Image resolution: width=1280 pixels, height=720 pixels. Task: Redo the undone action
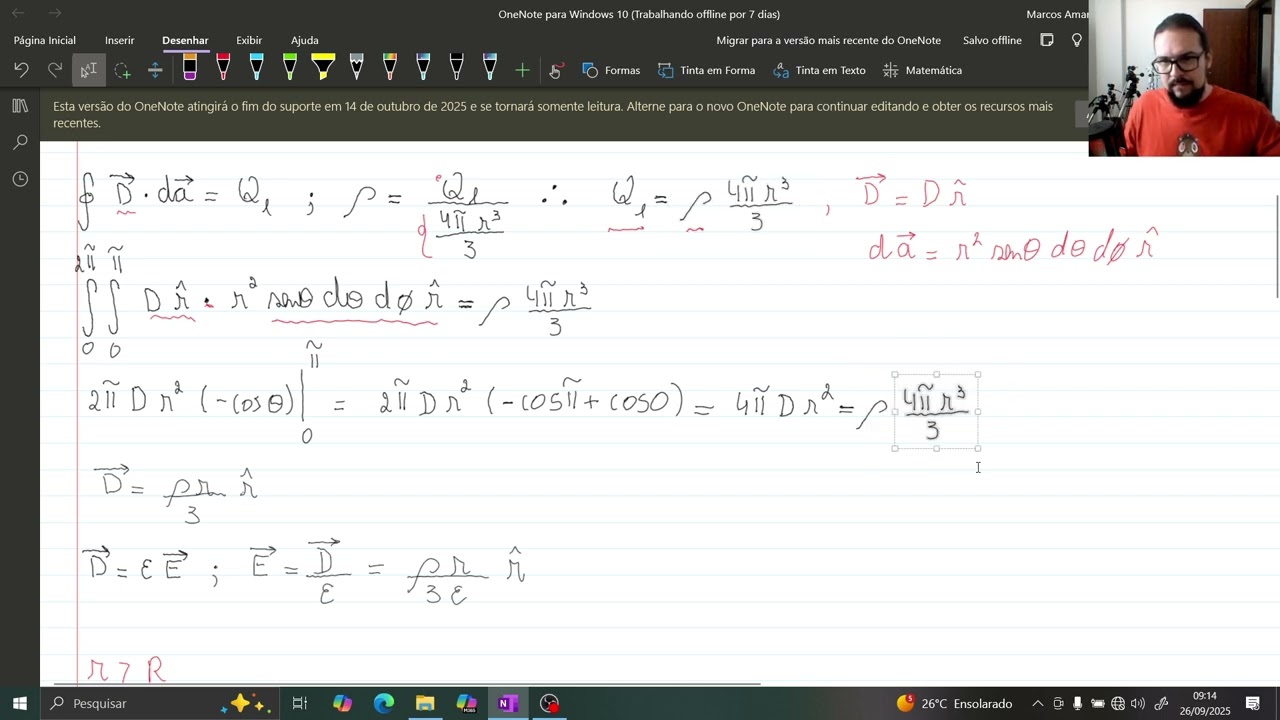[55, 70]
